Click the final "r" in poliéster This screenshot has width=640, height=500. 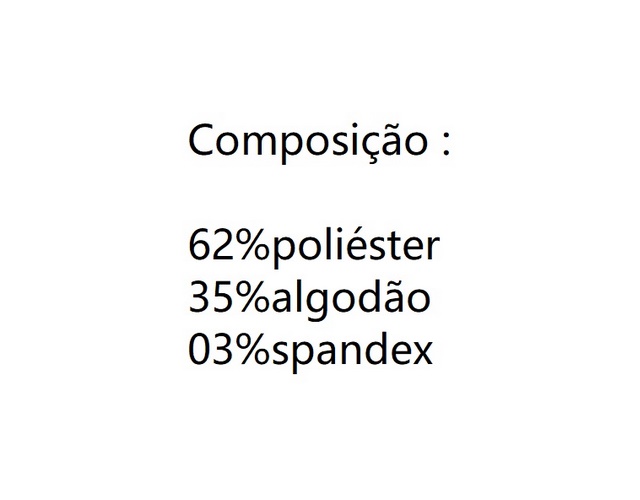tap(432, 248)
